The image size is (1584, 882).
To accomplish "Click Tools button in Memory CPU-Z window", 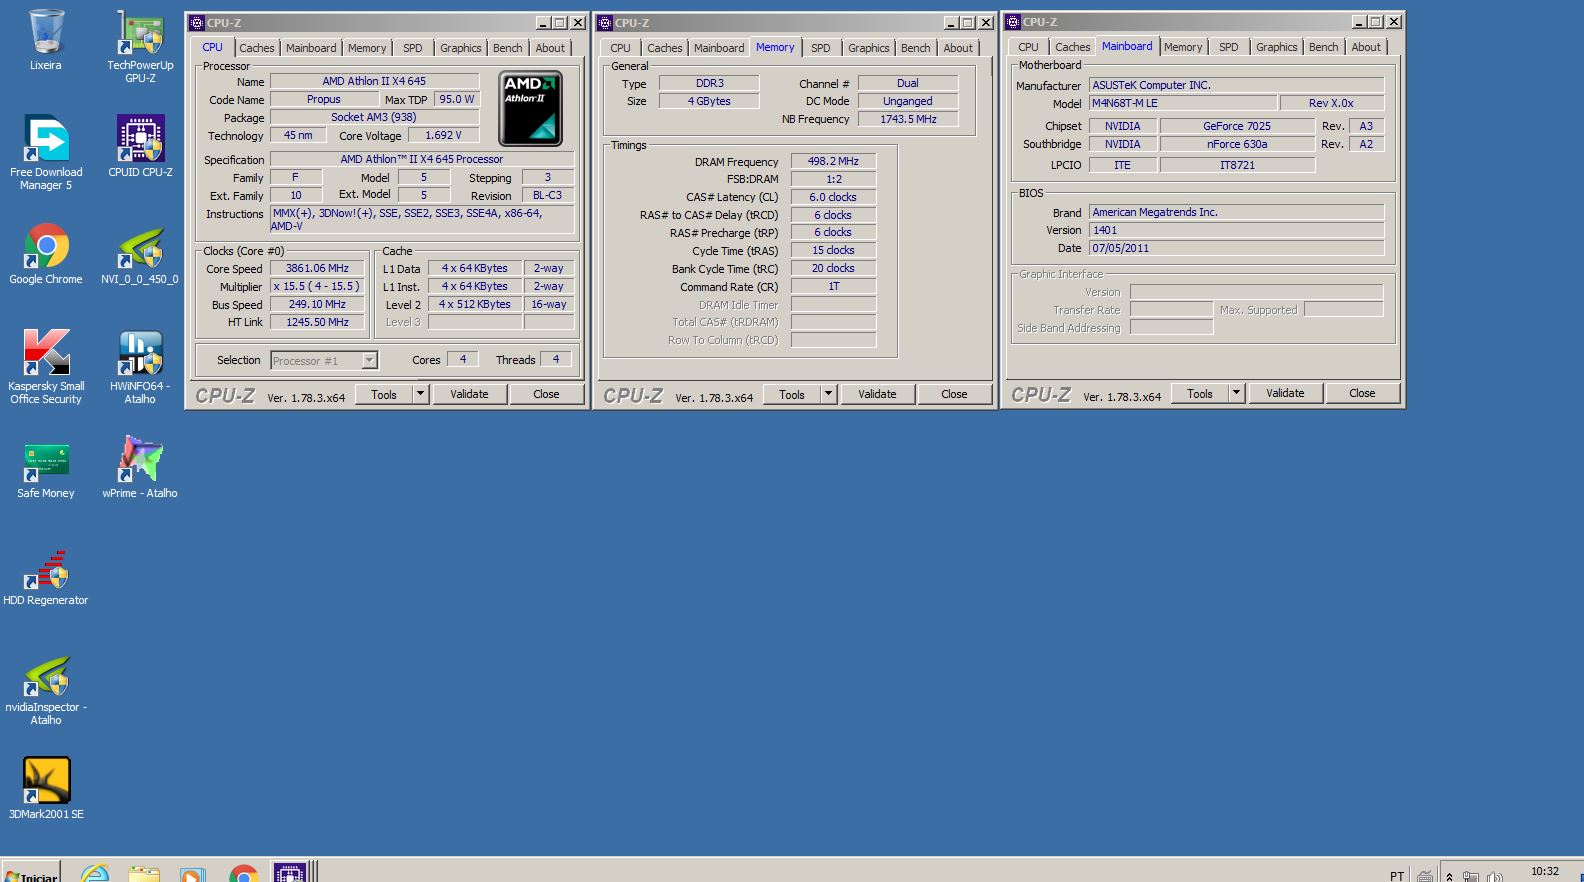I will [x=792, y=394].
